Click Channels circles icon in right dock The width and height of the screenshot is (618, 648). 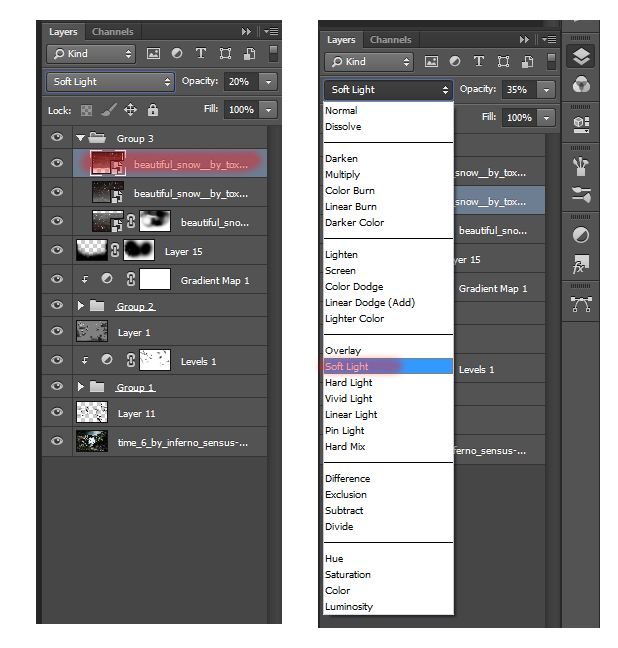point(581,84)
